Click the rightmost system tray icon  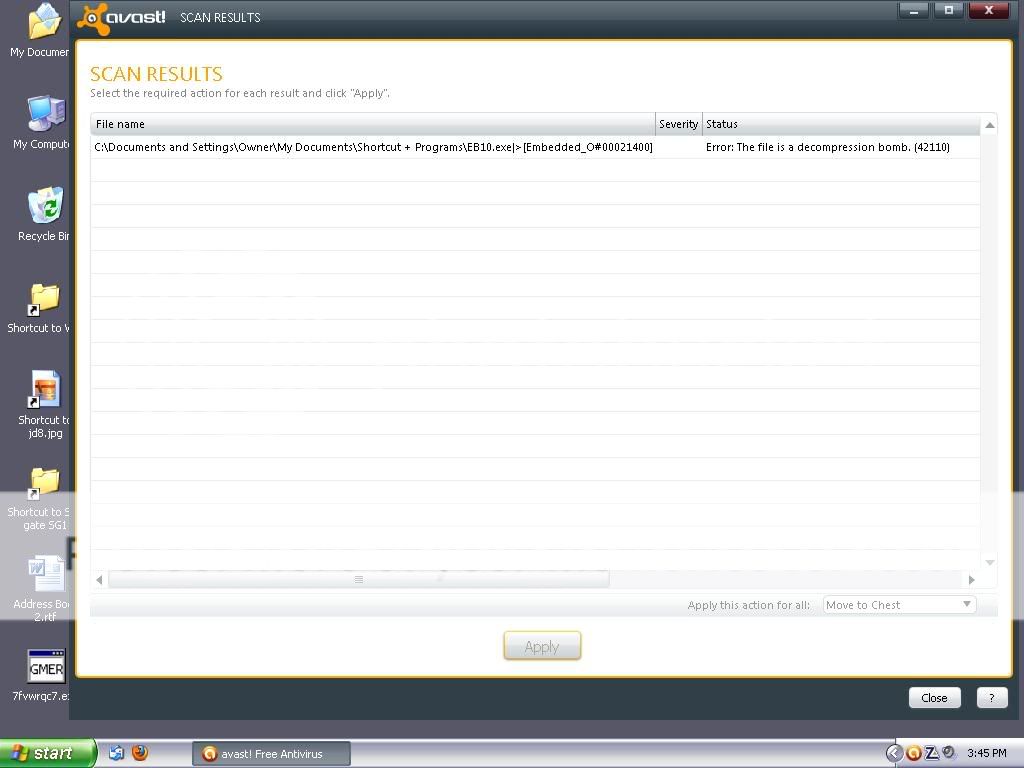click(949, 752)
